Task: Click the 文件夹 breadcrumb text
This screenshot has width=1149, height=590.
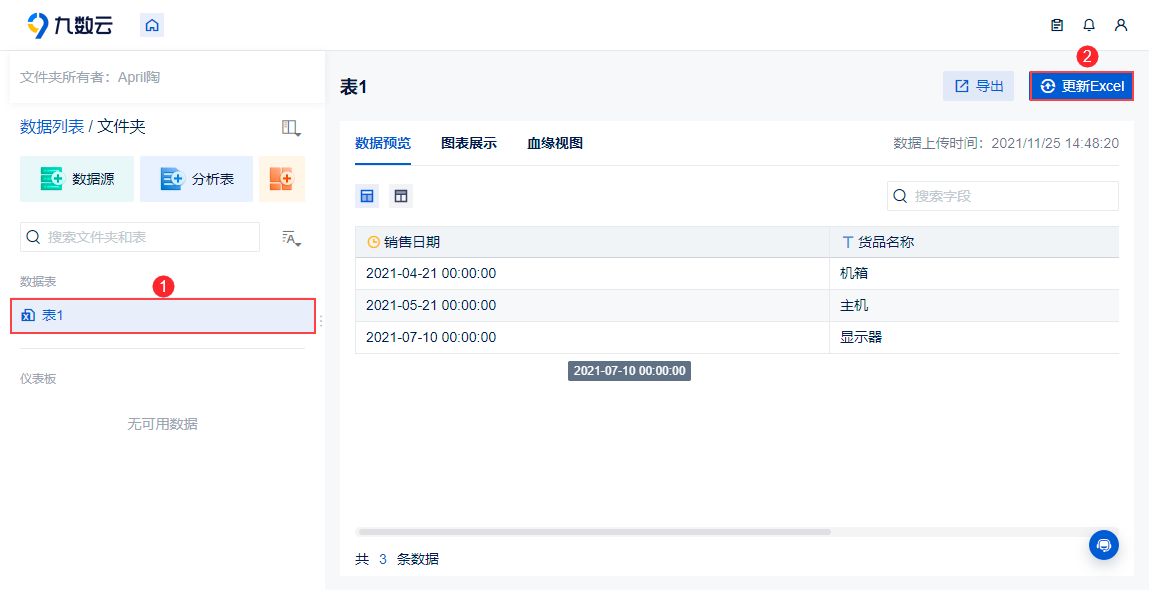Action: tap(122, 127)
